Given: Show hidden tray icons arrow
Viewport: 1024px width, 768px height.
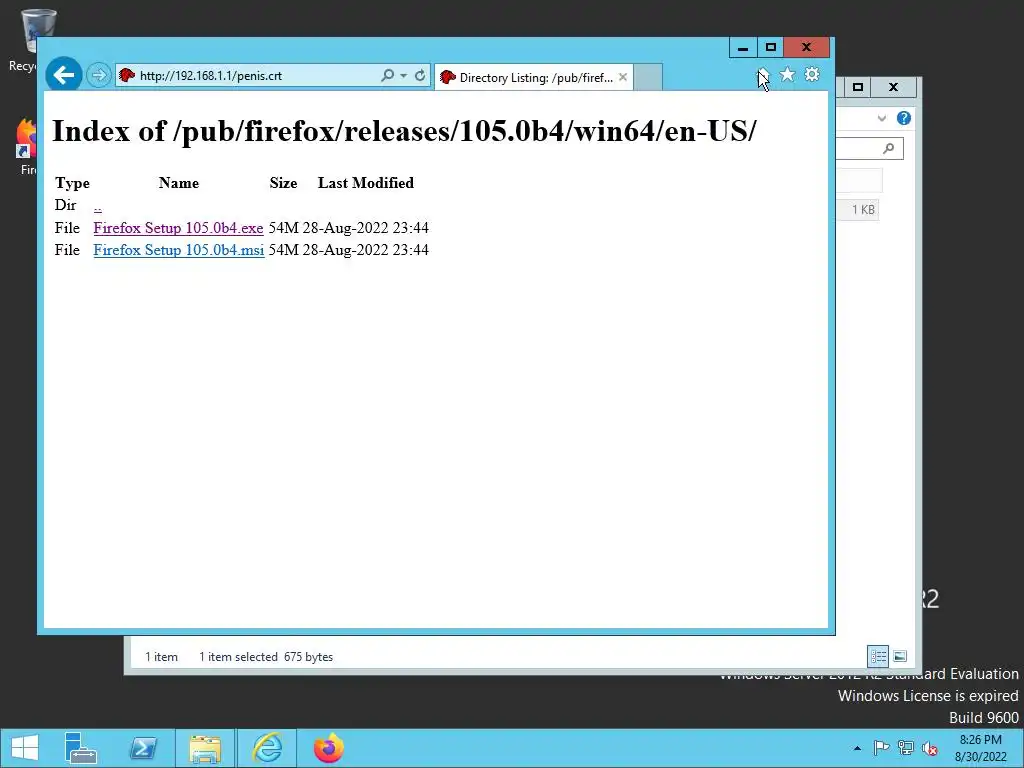Looking at the screenshot, I should [857, 748].
